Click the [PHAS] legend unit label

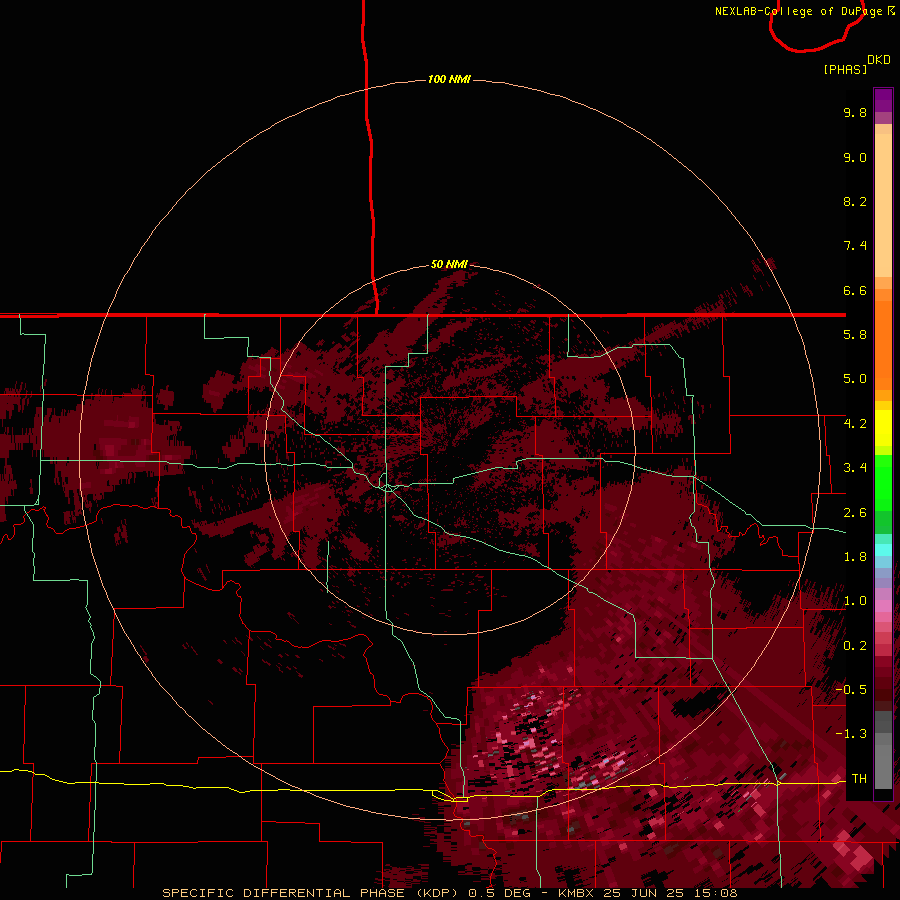coord(845,69)
